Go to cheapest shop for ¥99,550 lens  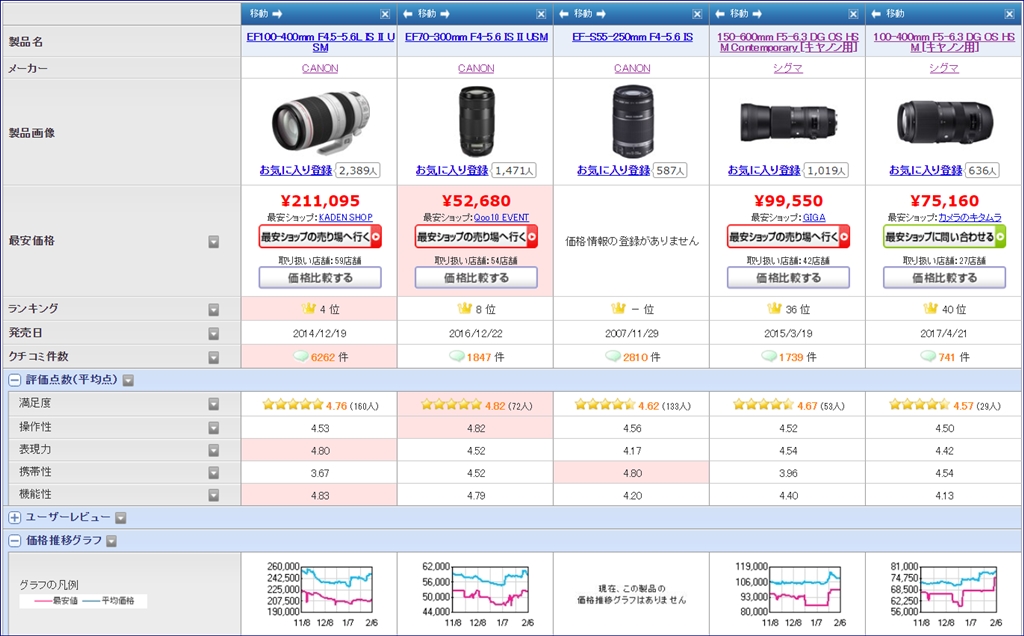[x=788, y=237]
